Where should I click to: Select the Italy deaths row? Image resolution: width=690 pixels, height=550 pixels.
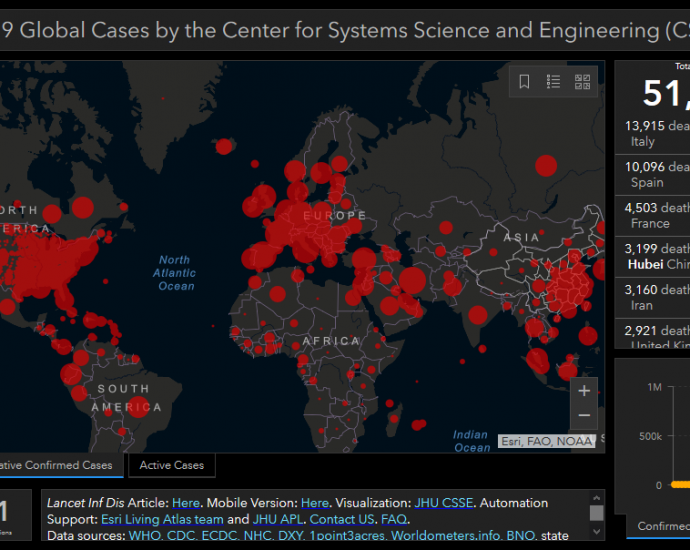point(652,134)
